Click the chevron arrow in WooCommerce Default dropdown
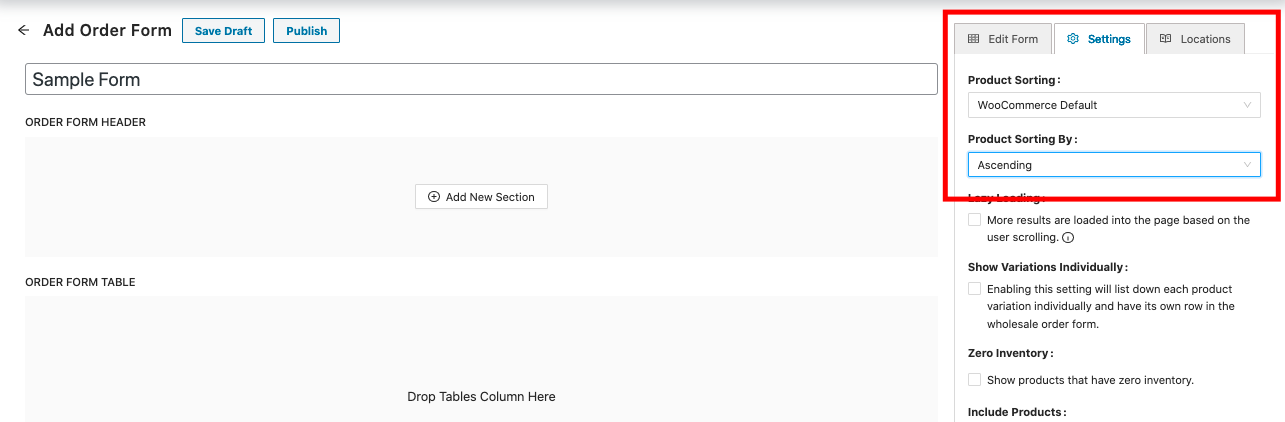Screen dimensions: 1285x422 [1247, 105]
